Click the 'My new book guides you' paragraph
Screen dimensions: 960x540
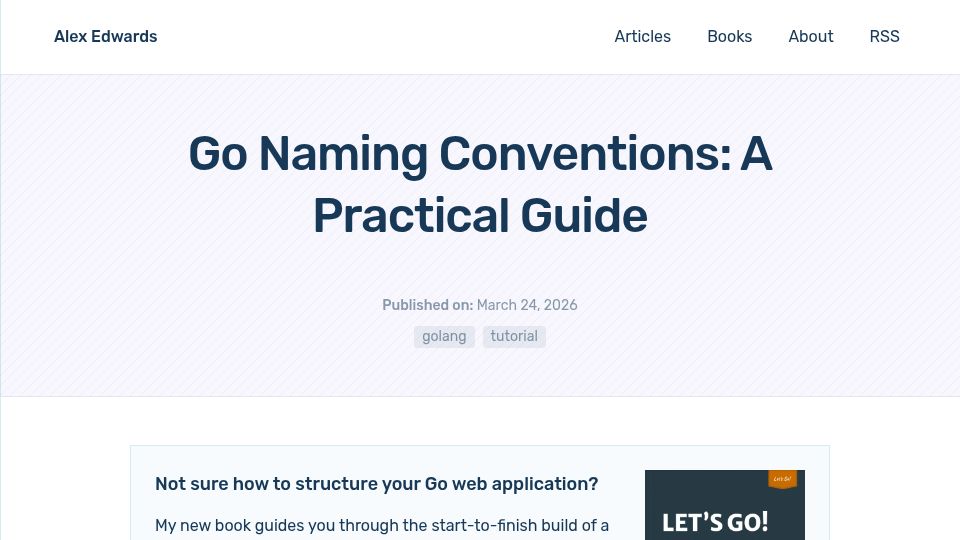tap(382, 526)
